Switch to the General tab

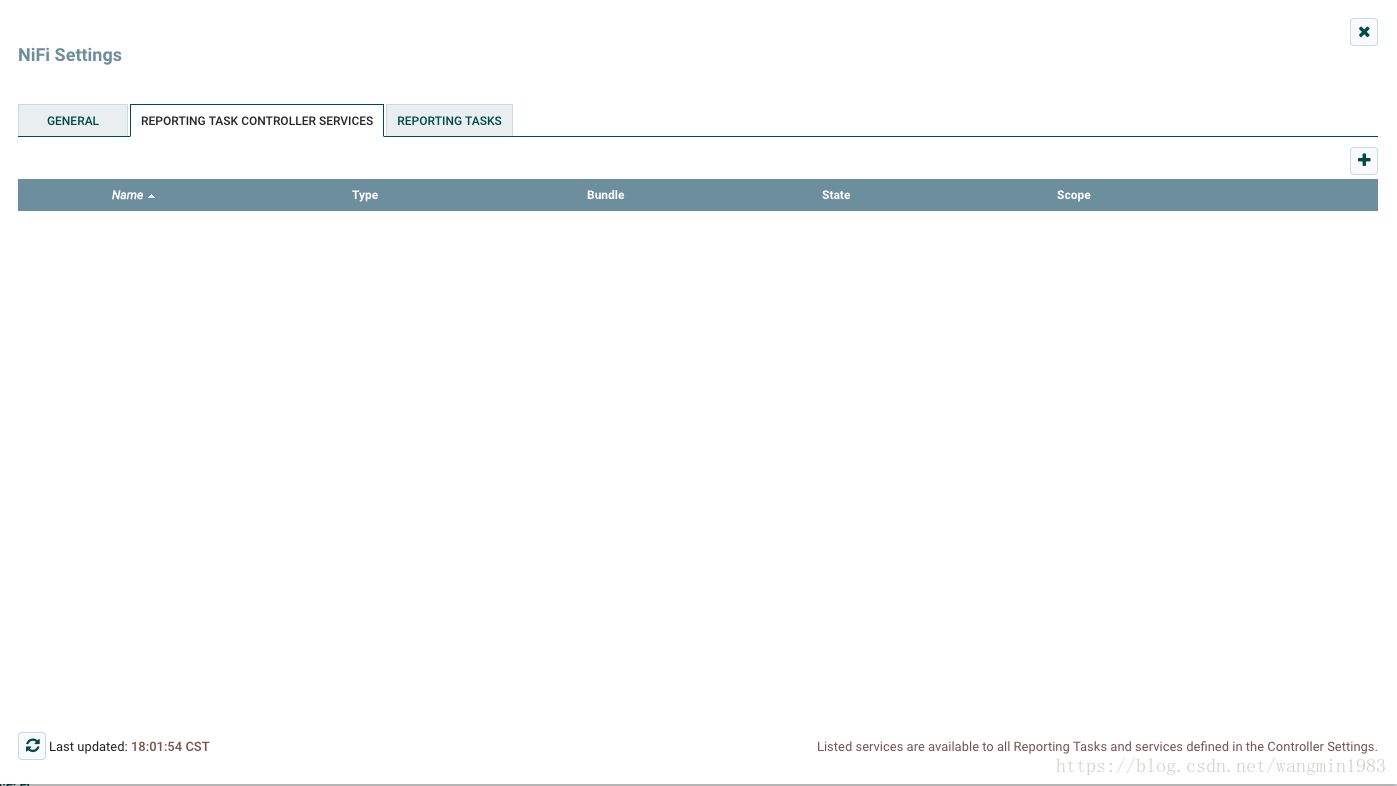tap(73, 121)
